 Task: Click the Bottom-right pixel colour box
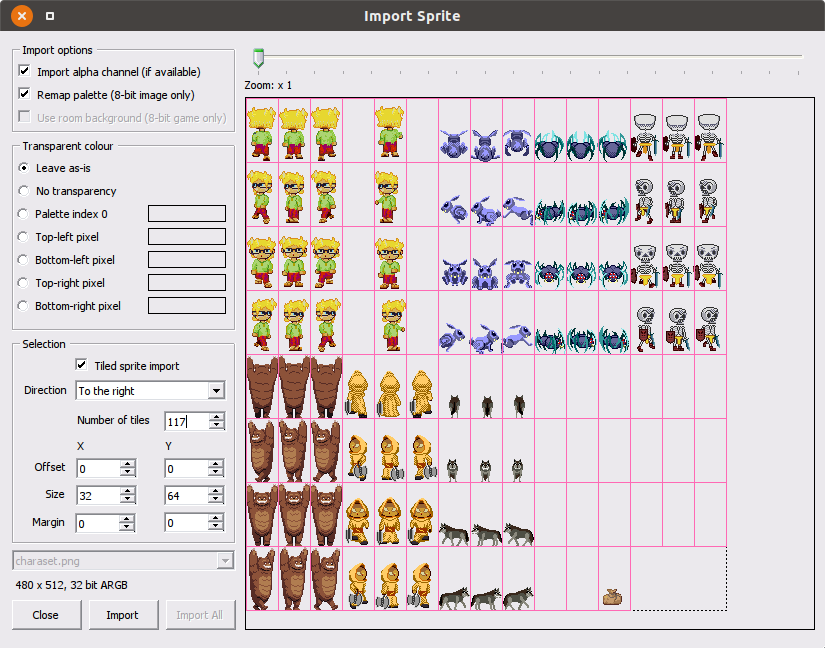(x=187, y=306)
